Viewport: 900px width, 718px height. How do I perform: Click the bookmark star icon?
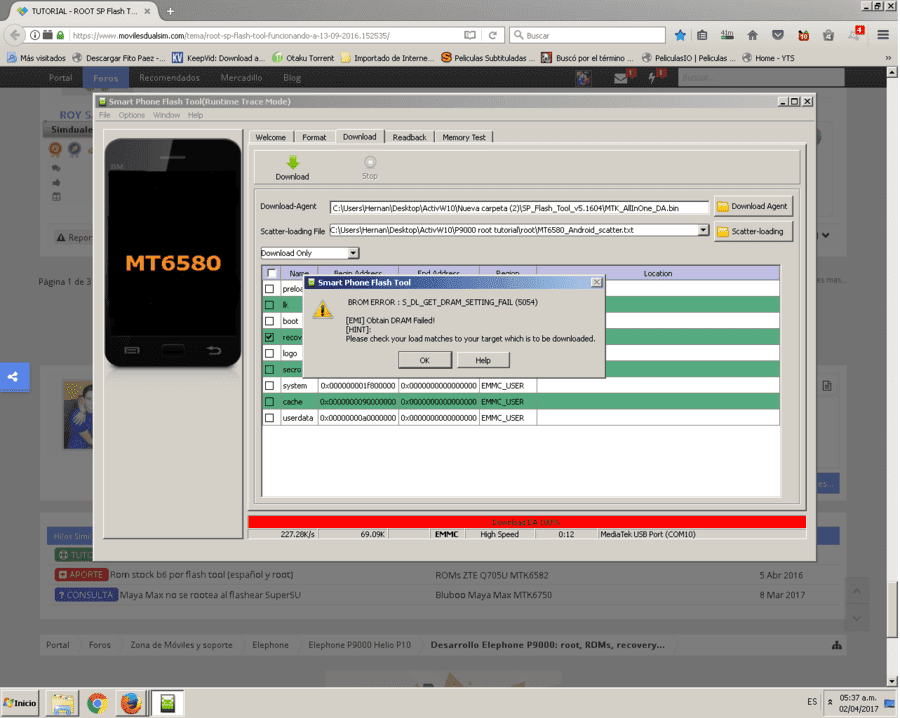click(680, 35)
